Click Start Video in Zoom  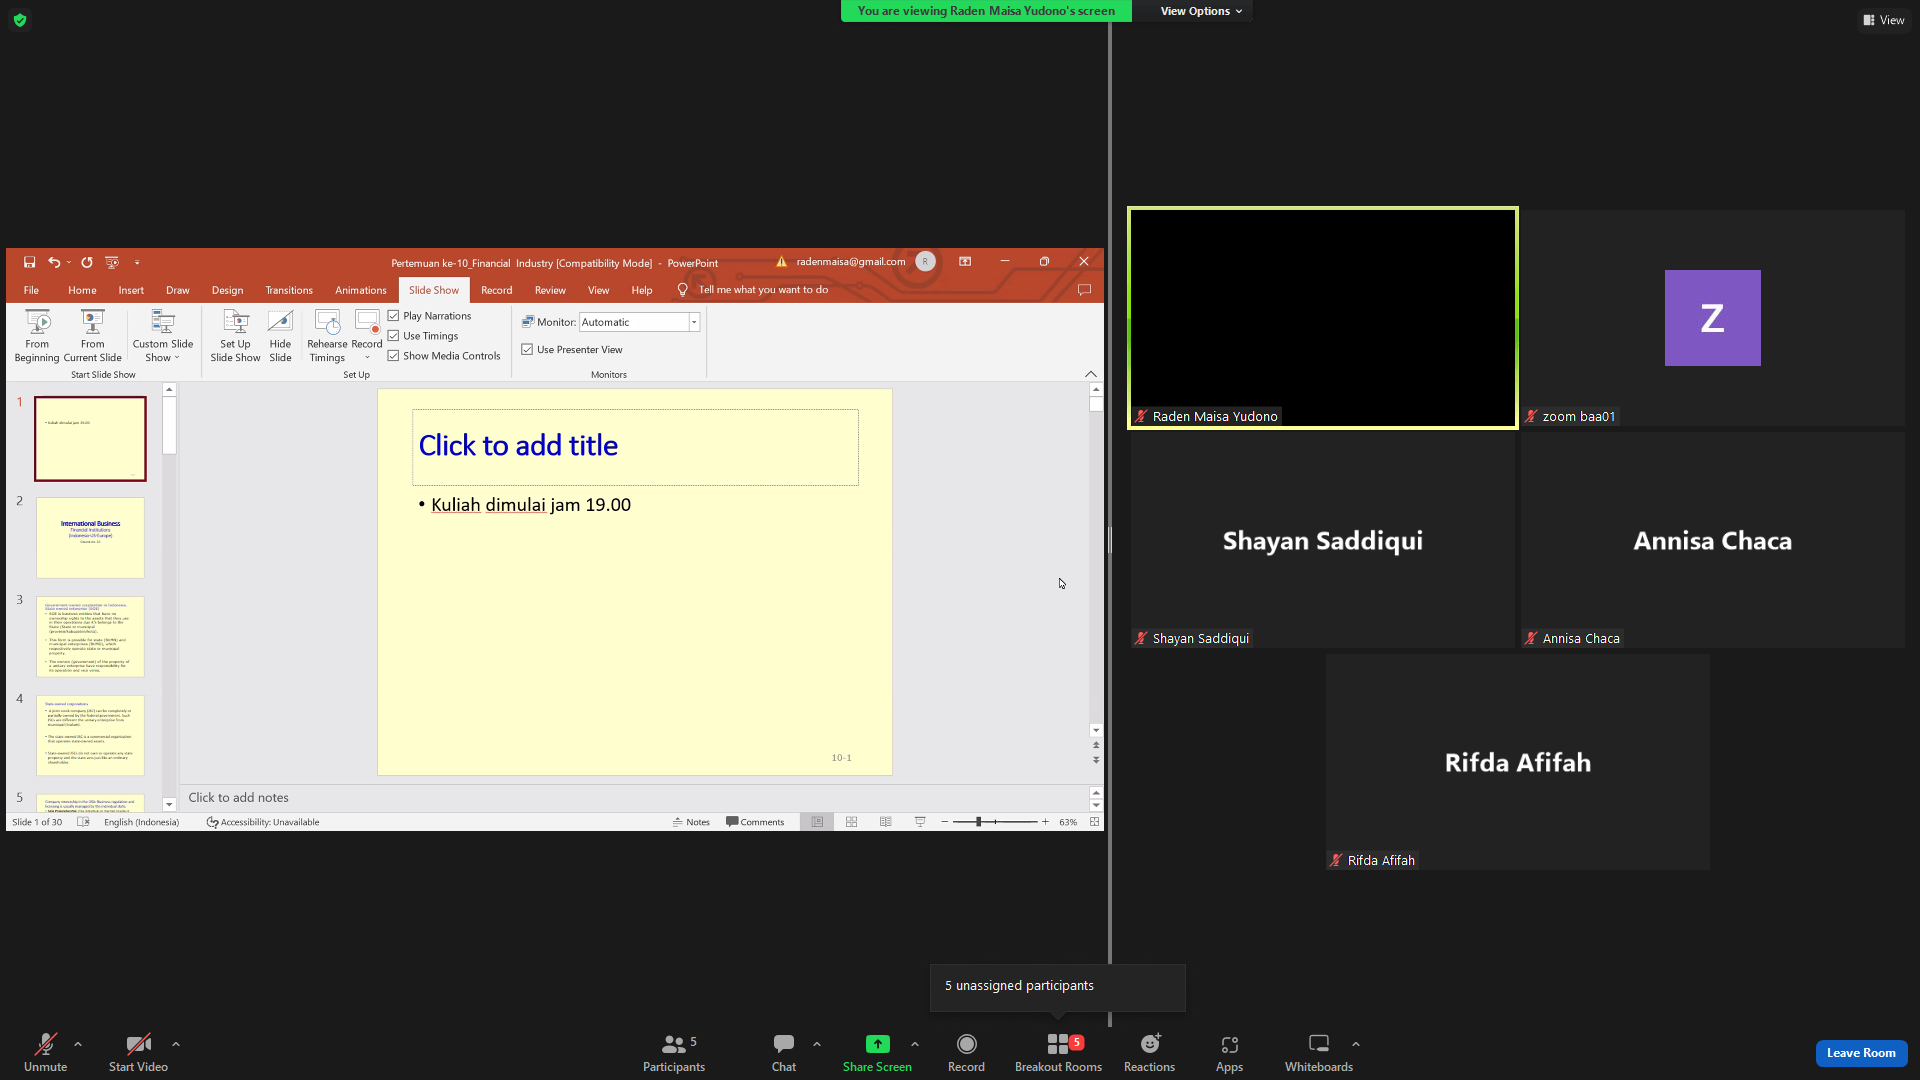138,1052
